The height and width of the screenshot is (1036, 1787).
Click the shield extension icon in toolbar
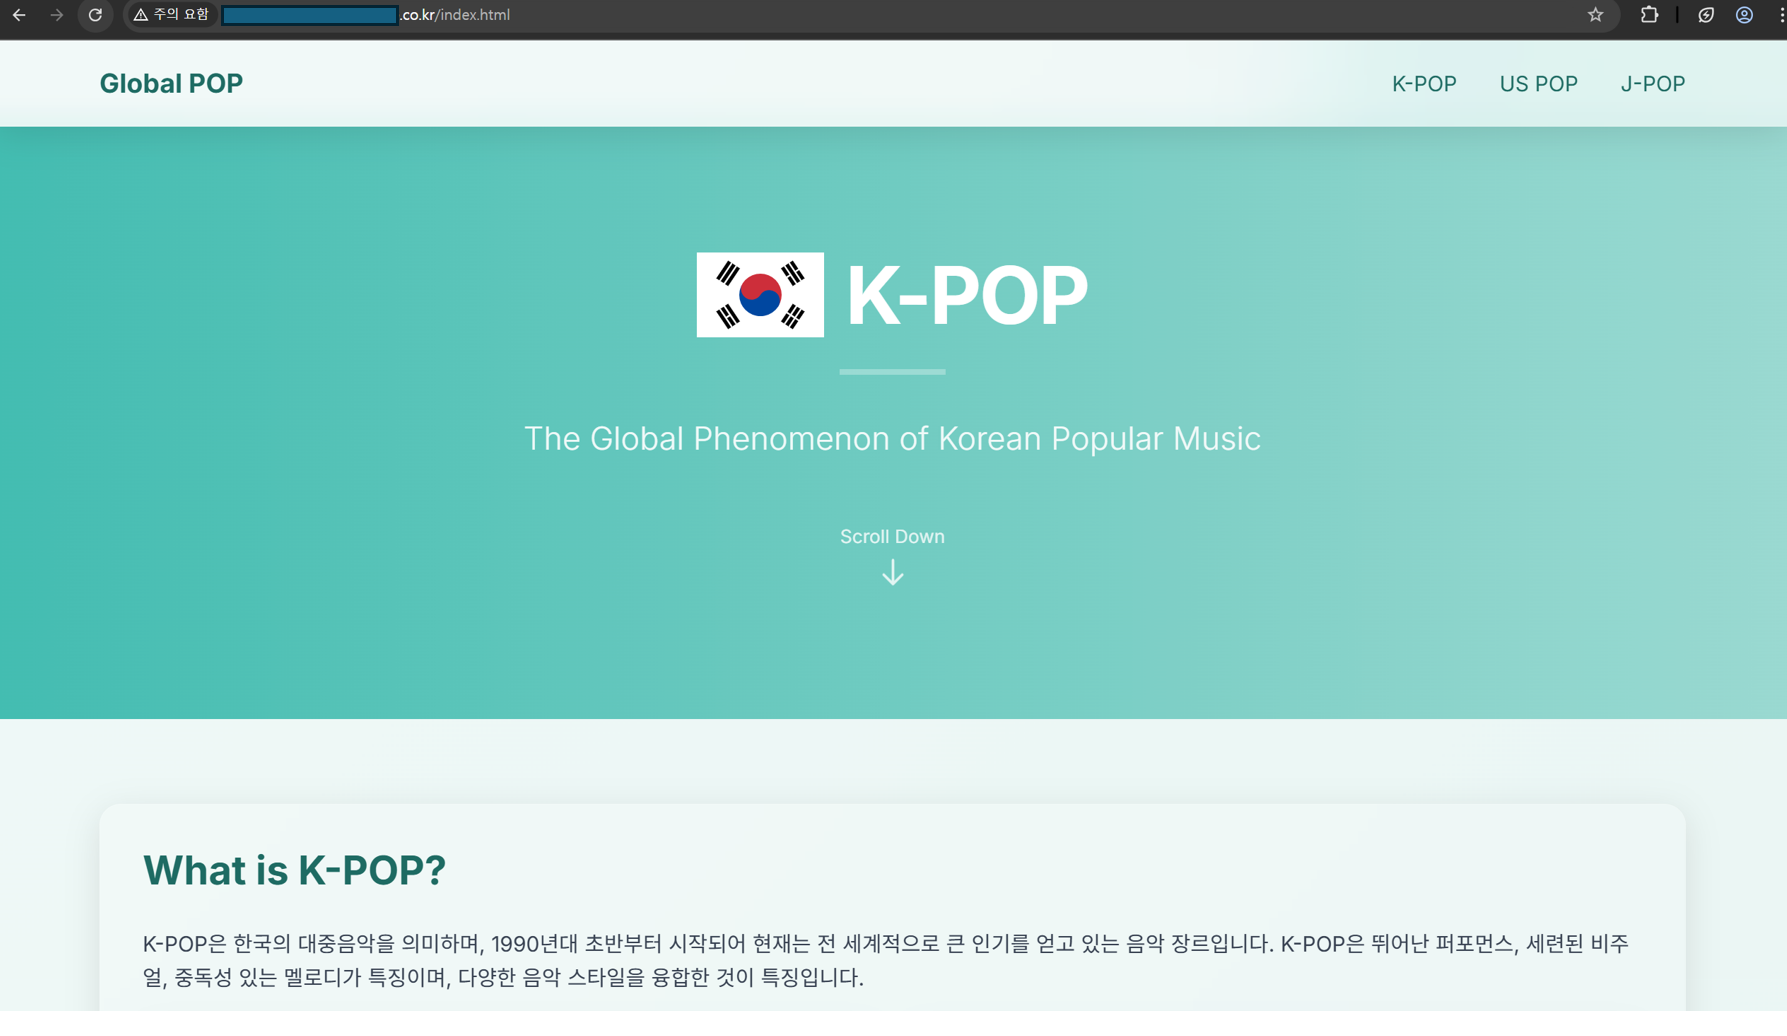click(x=1706, y=15)
